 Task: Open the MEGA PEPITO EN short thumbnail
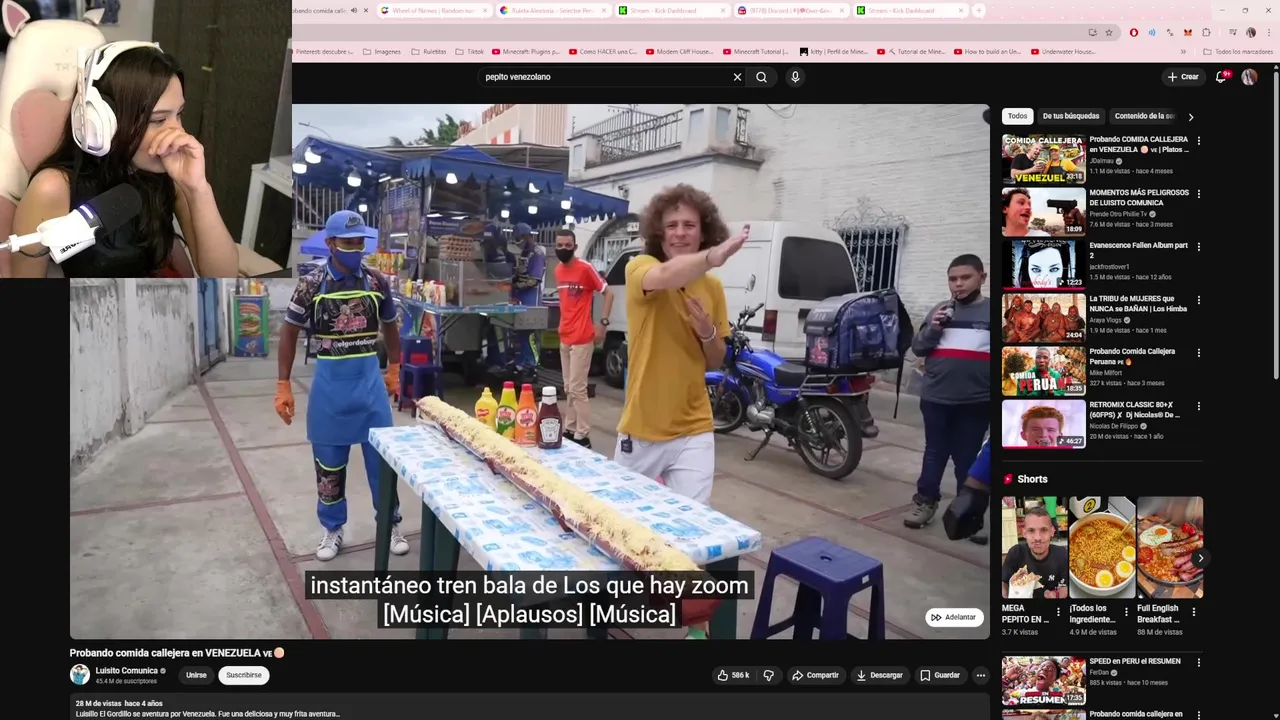1035,547
